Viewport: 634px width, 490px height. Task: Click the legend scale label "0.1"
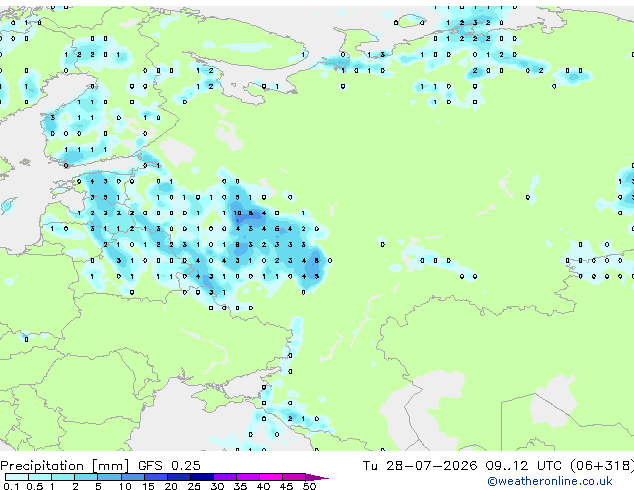pyautogui.click(x=11, y=486)
